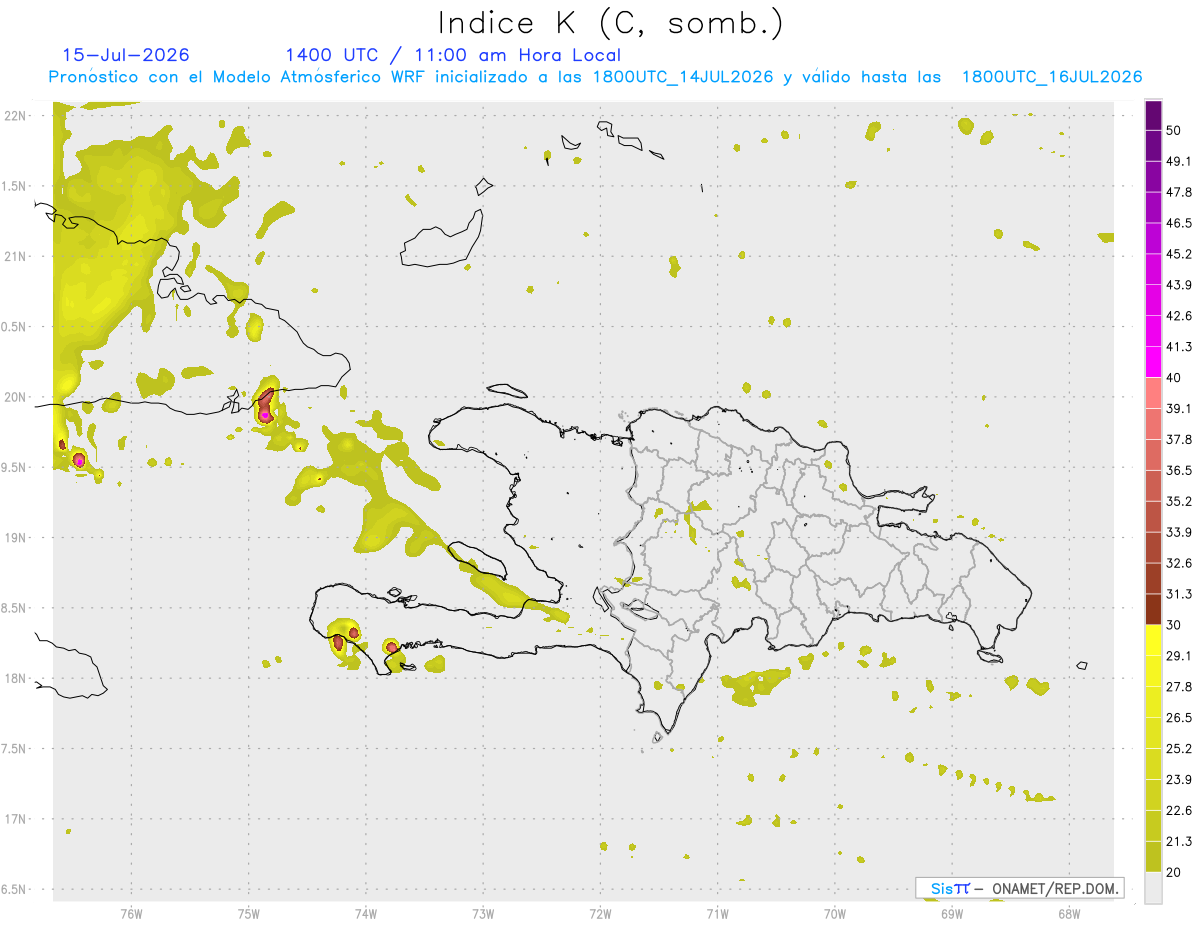The width and height of the screenshot is (1200, 927).
Task: Click the color scale value '39.1'
Action: 1178,408
